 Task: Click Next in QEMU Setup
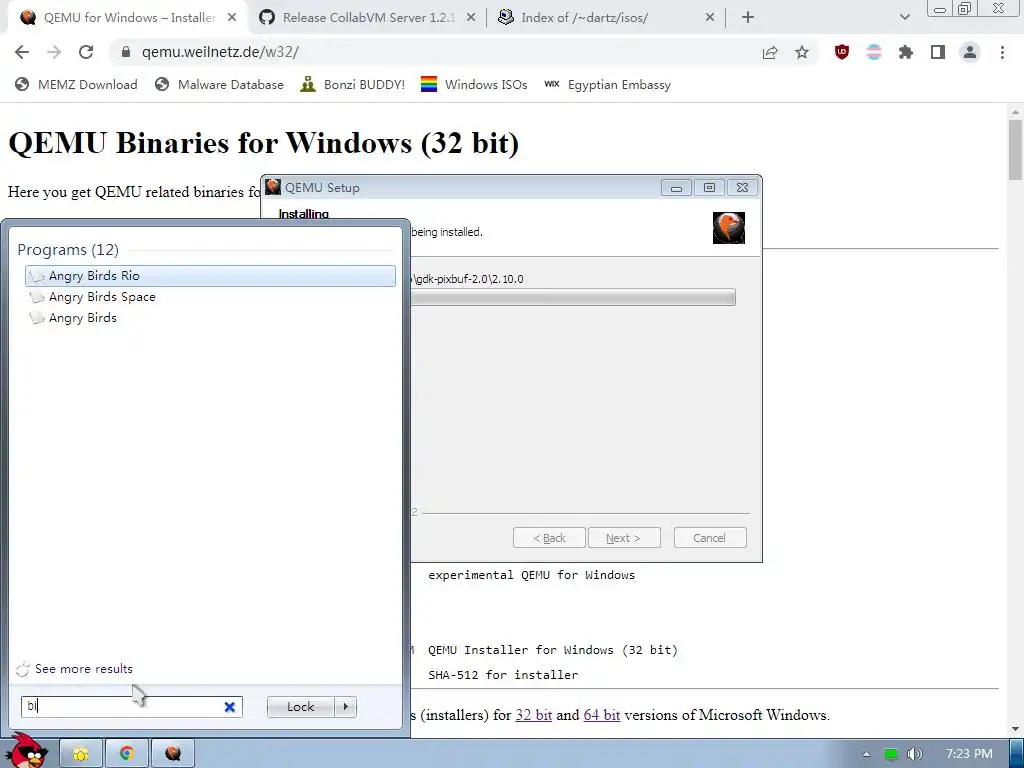pyautogui.click(x=624, y=538)
